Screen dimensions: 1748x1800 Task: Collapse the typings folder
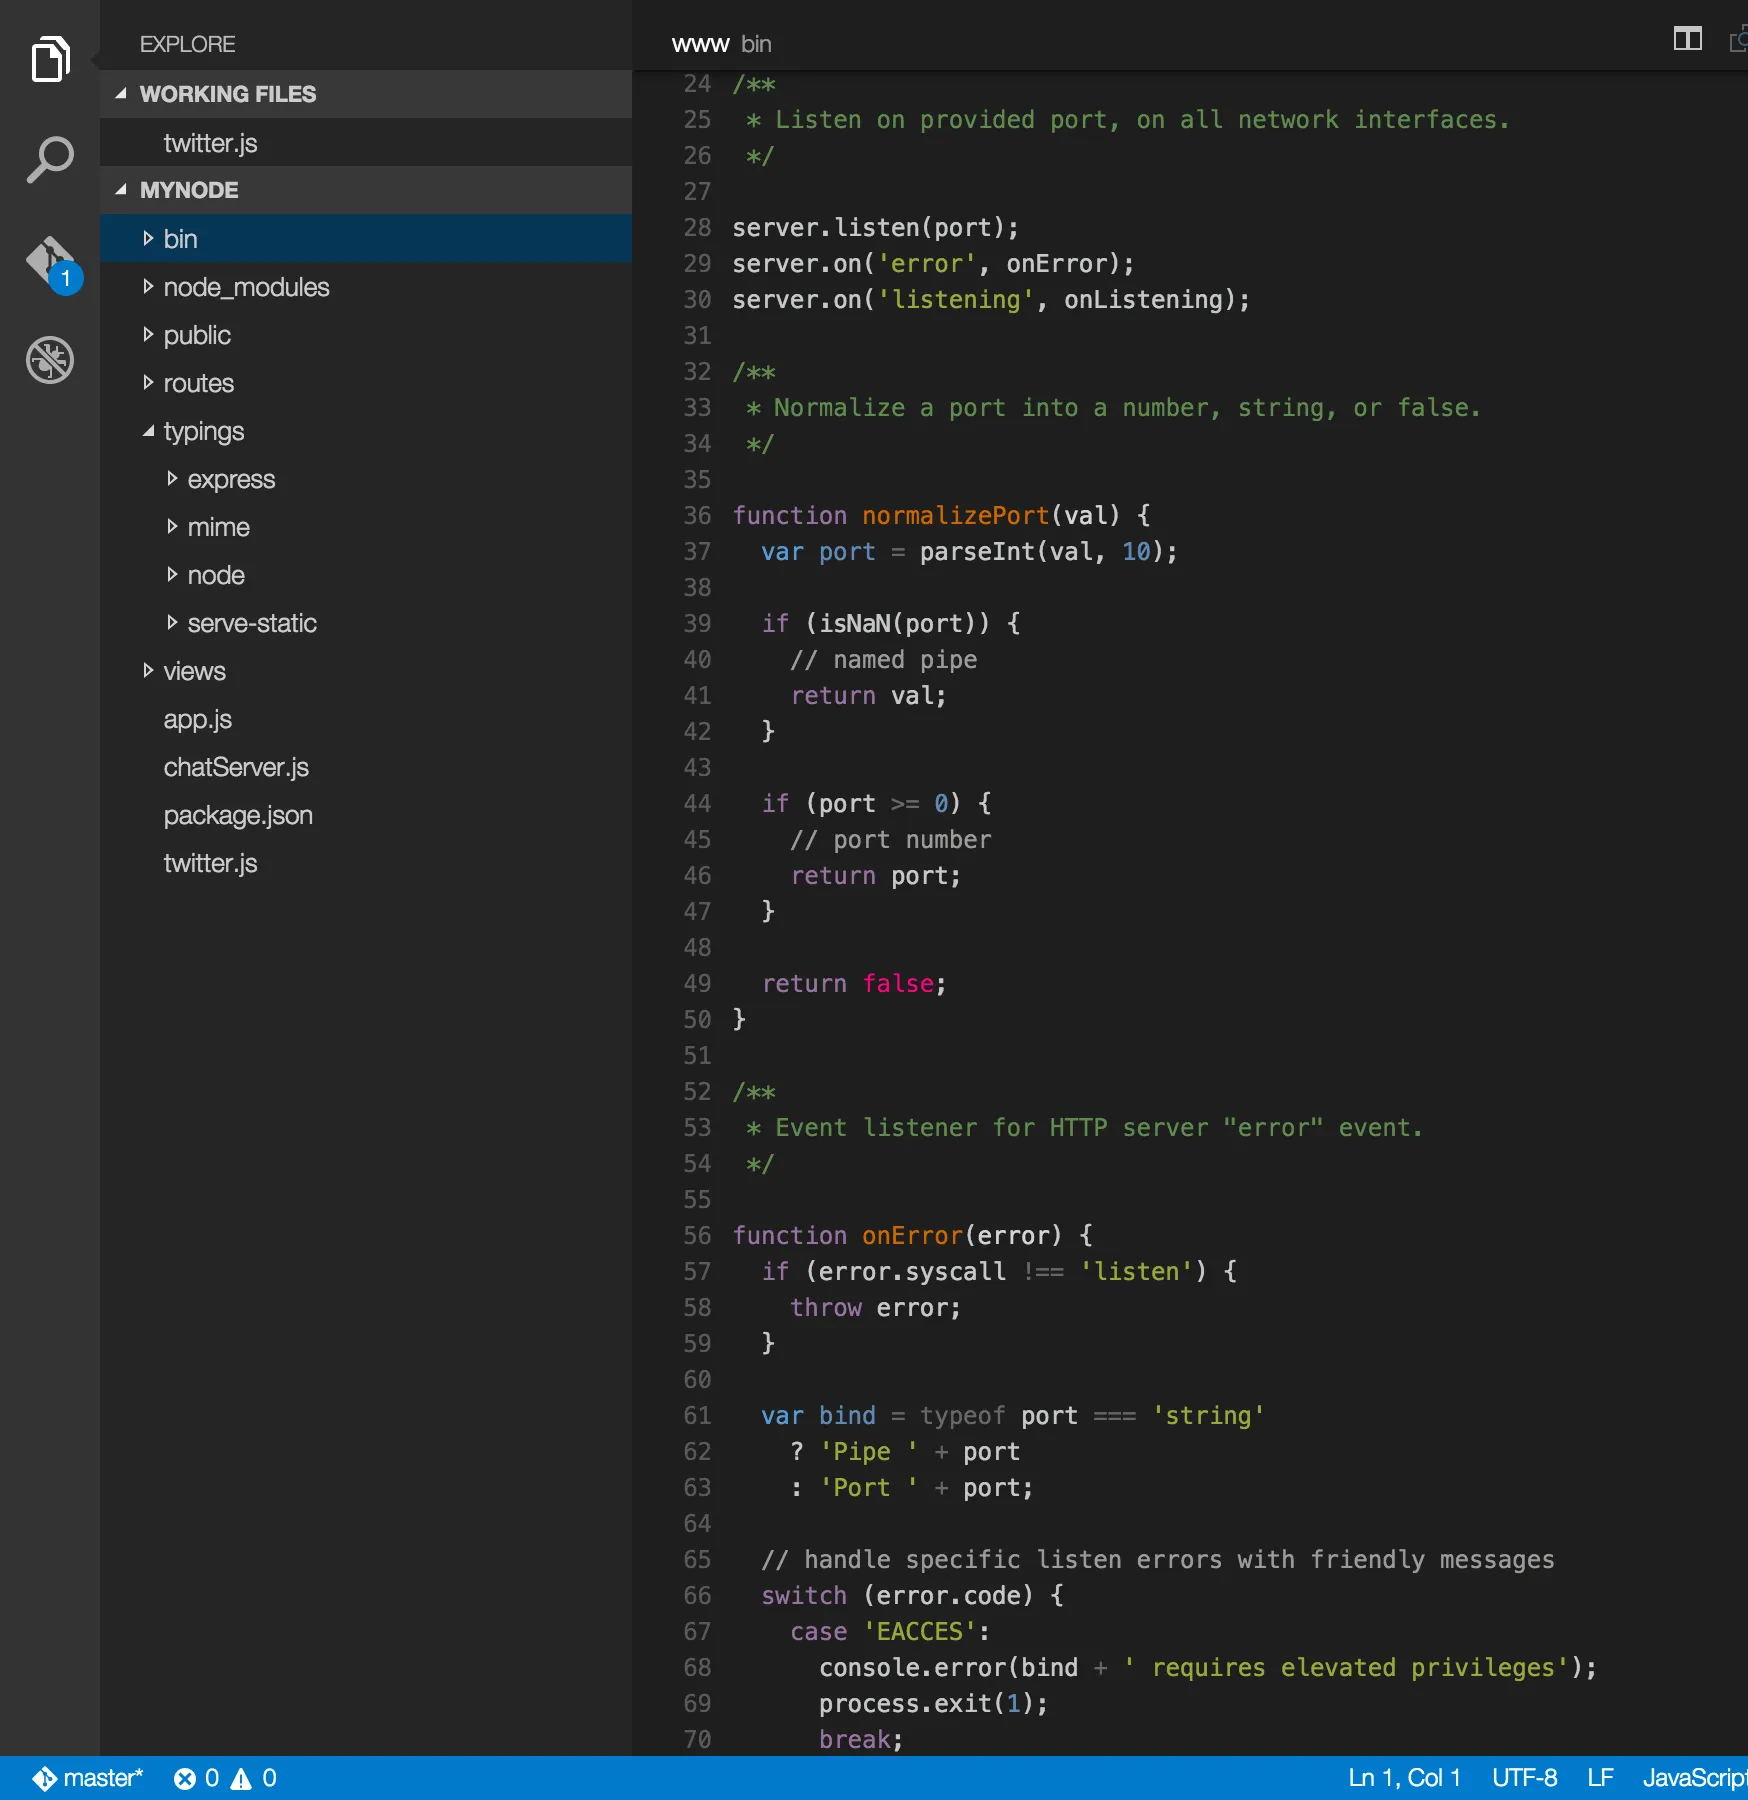click(148, 431)
